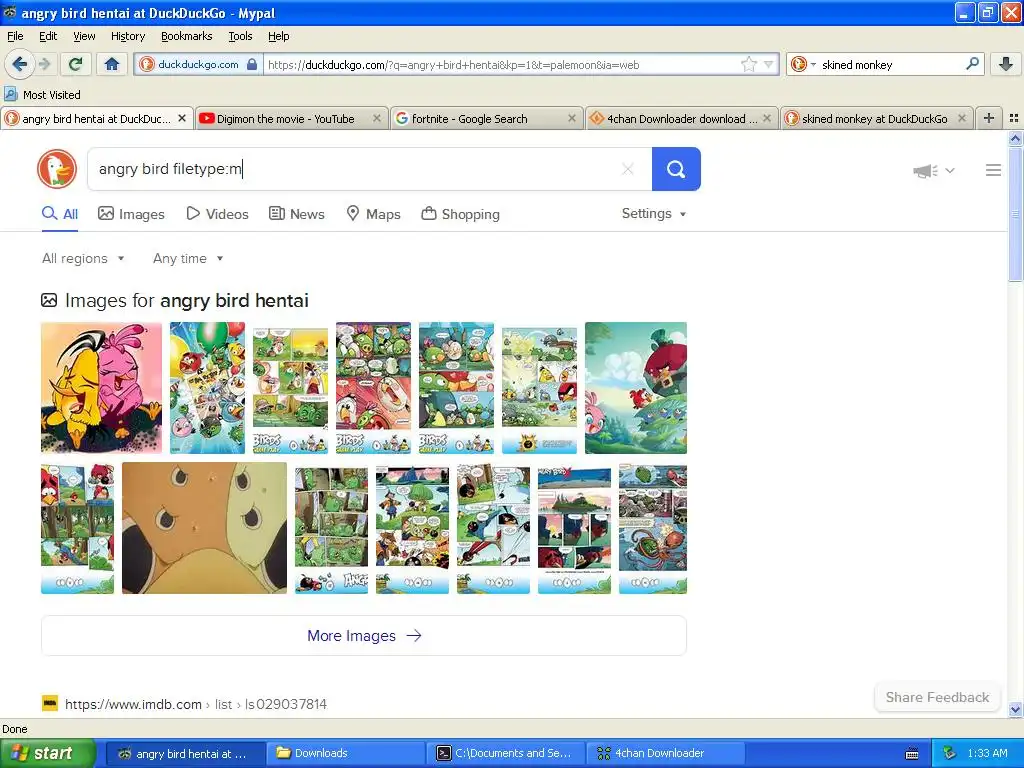Clear the search query with X

click(628, 169)
